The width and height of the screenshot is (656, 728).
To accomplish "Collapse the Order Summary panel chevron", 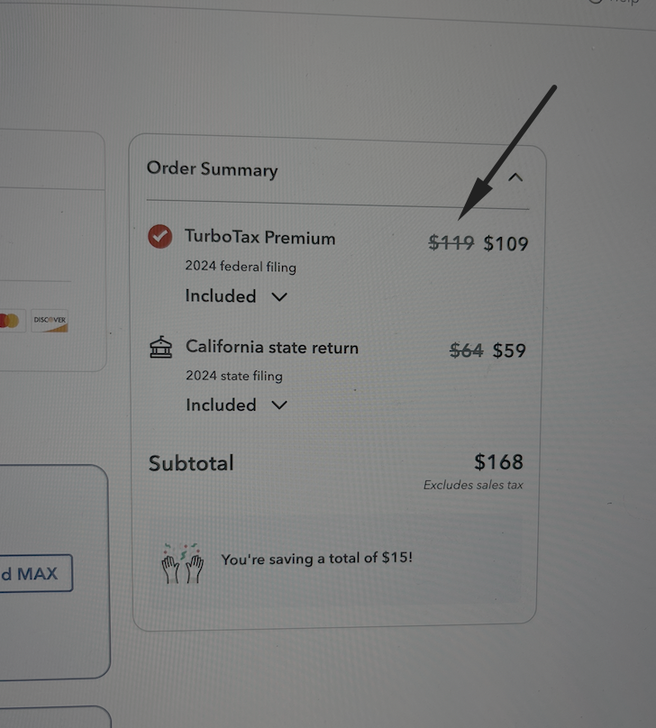I will (515, 178).
